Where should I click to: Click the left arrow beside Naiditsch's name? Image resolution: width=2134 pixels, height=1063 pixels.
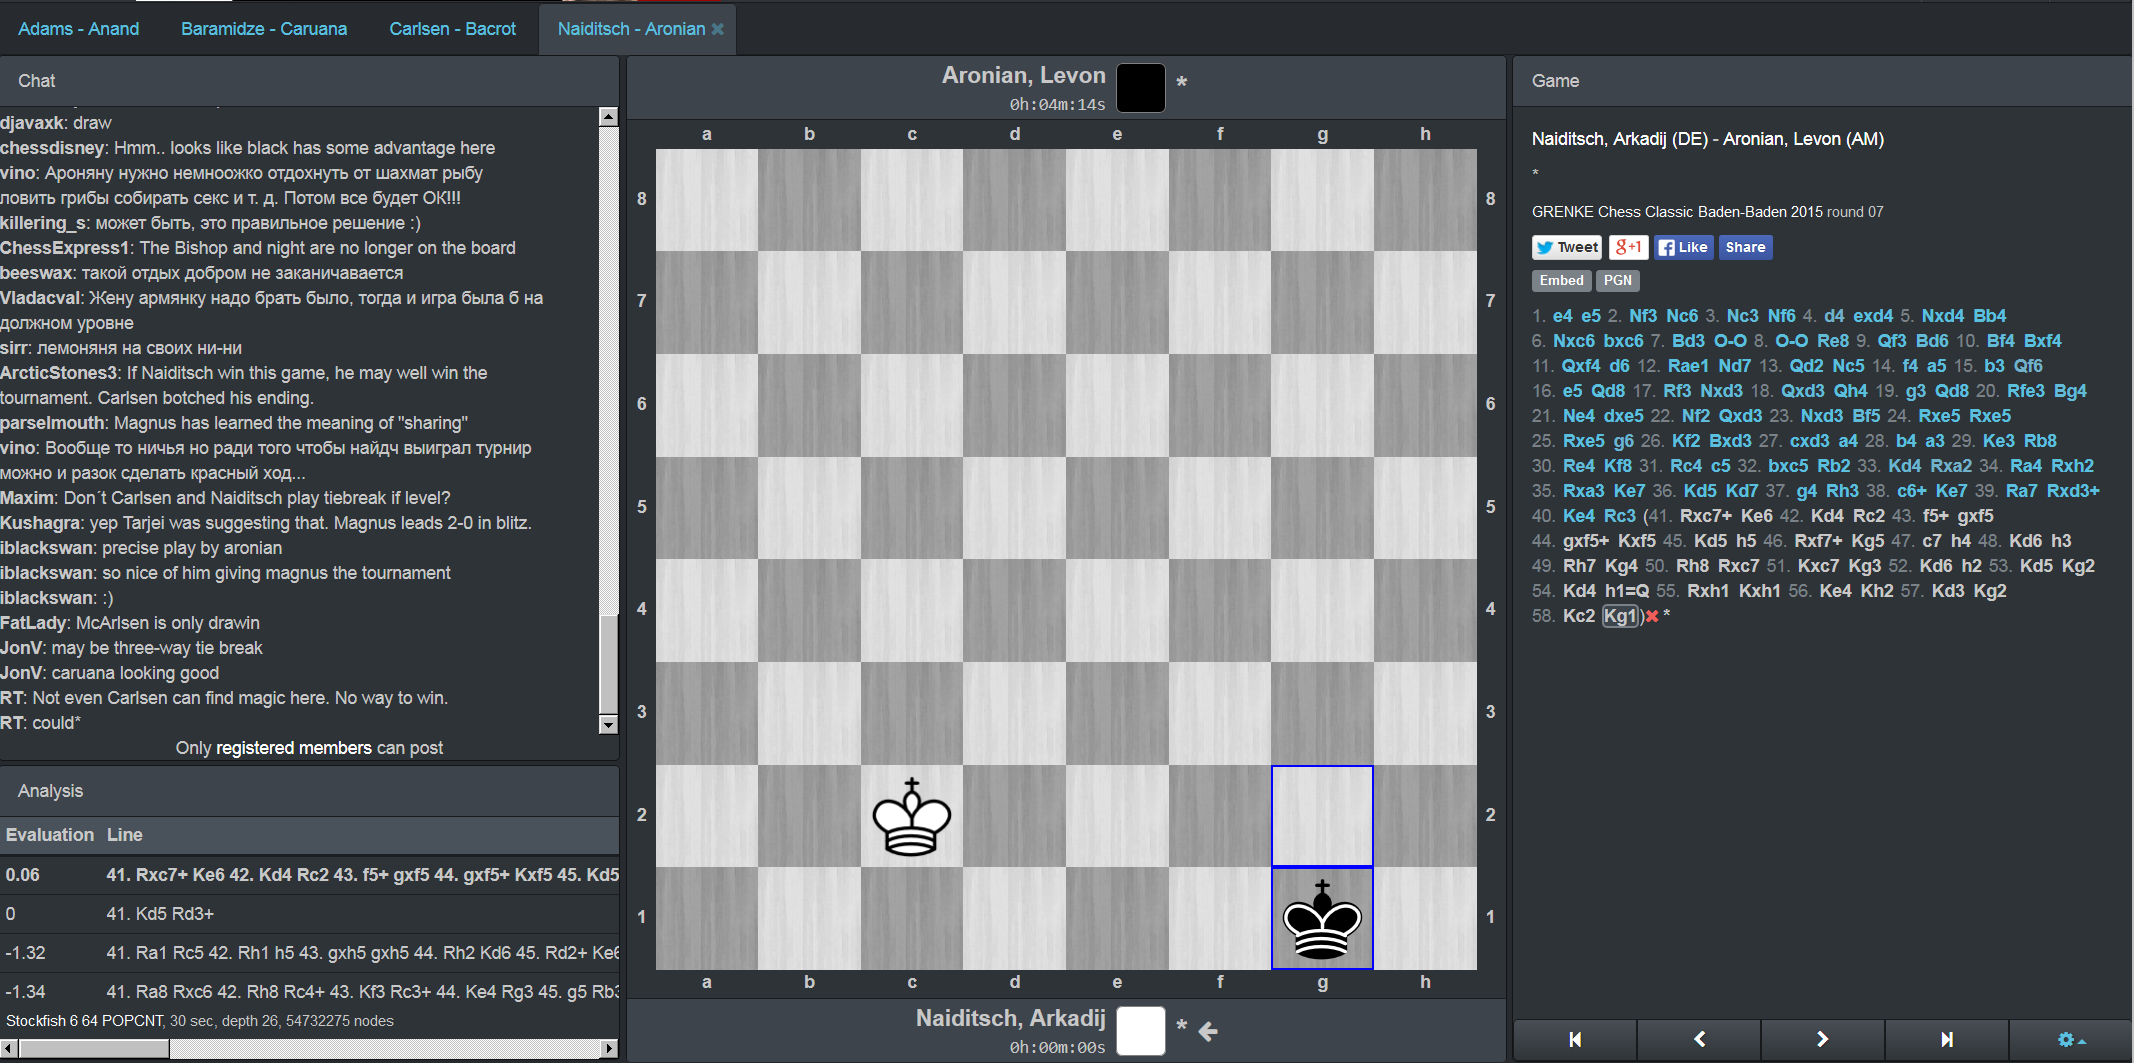pos(1208,1031)
